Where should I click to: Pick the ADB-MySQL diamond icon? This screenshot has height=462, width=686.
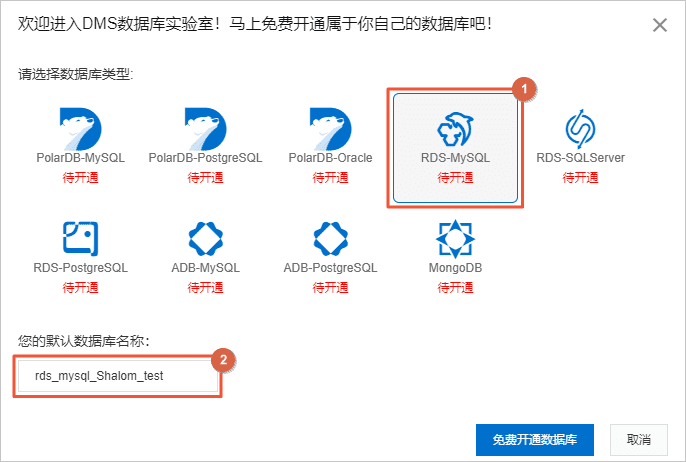click(x=206, y=238)
